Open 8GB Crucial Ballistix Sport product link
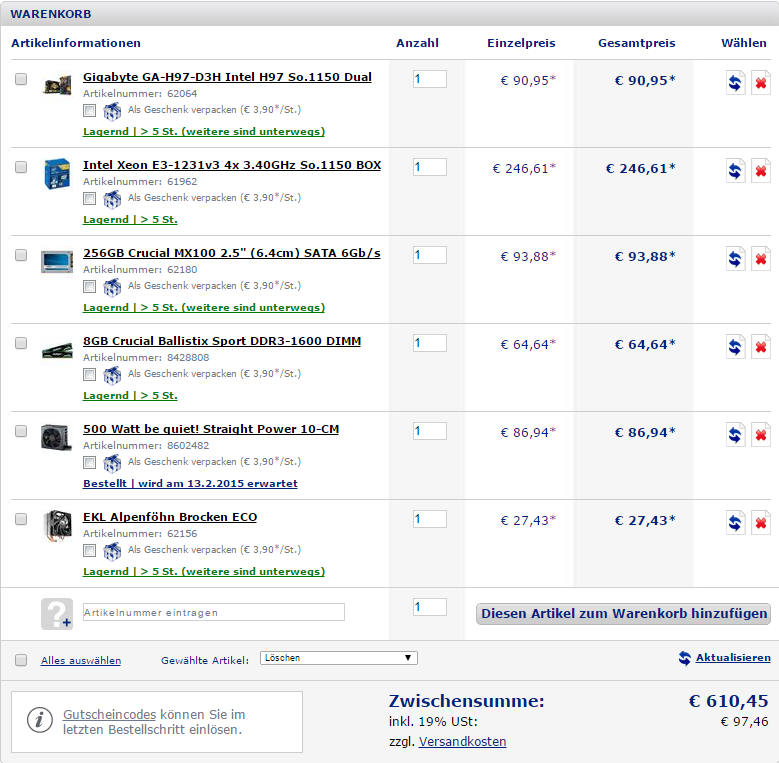This screenshot has height=763, width=779. click(x=222, y=341)
